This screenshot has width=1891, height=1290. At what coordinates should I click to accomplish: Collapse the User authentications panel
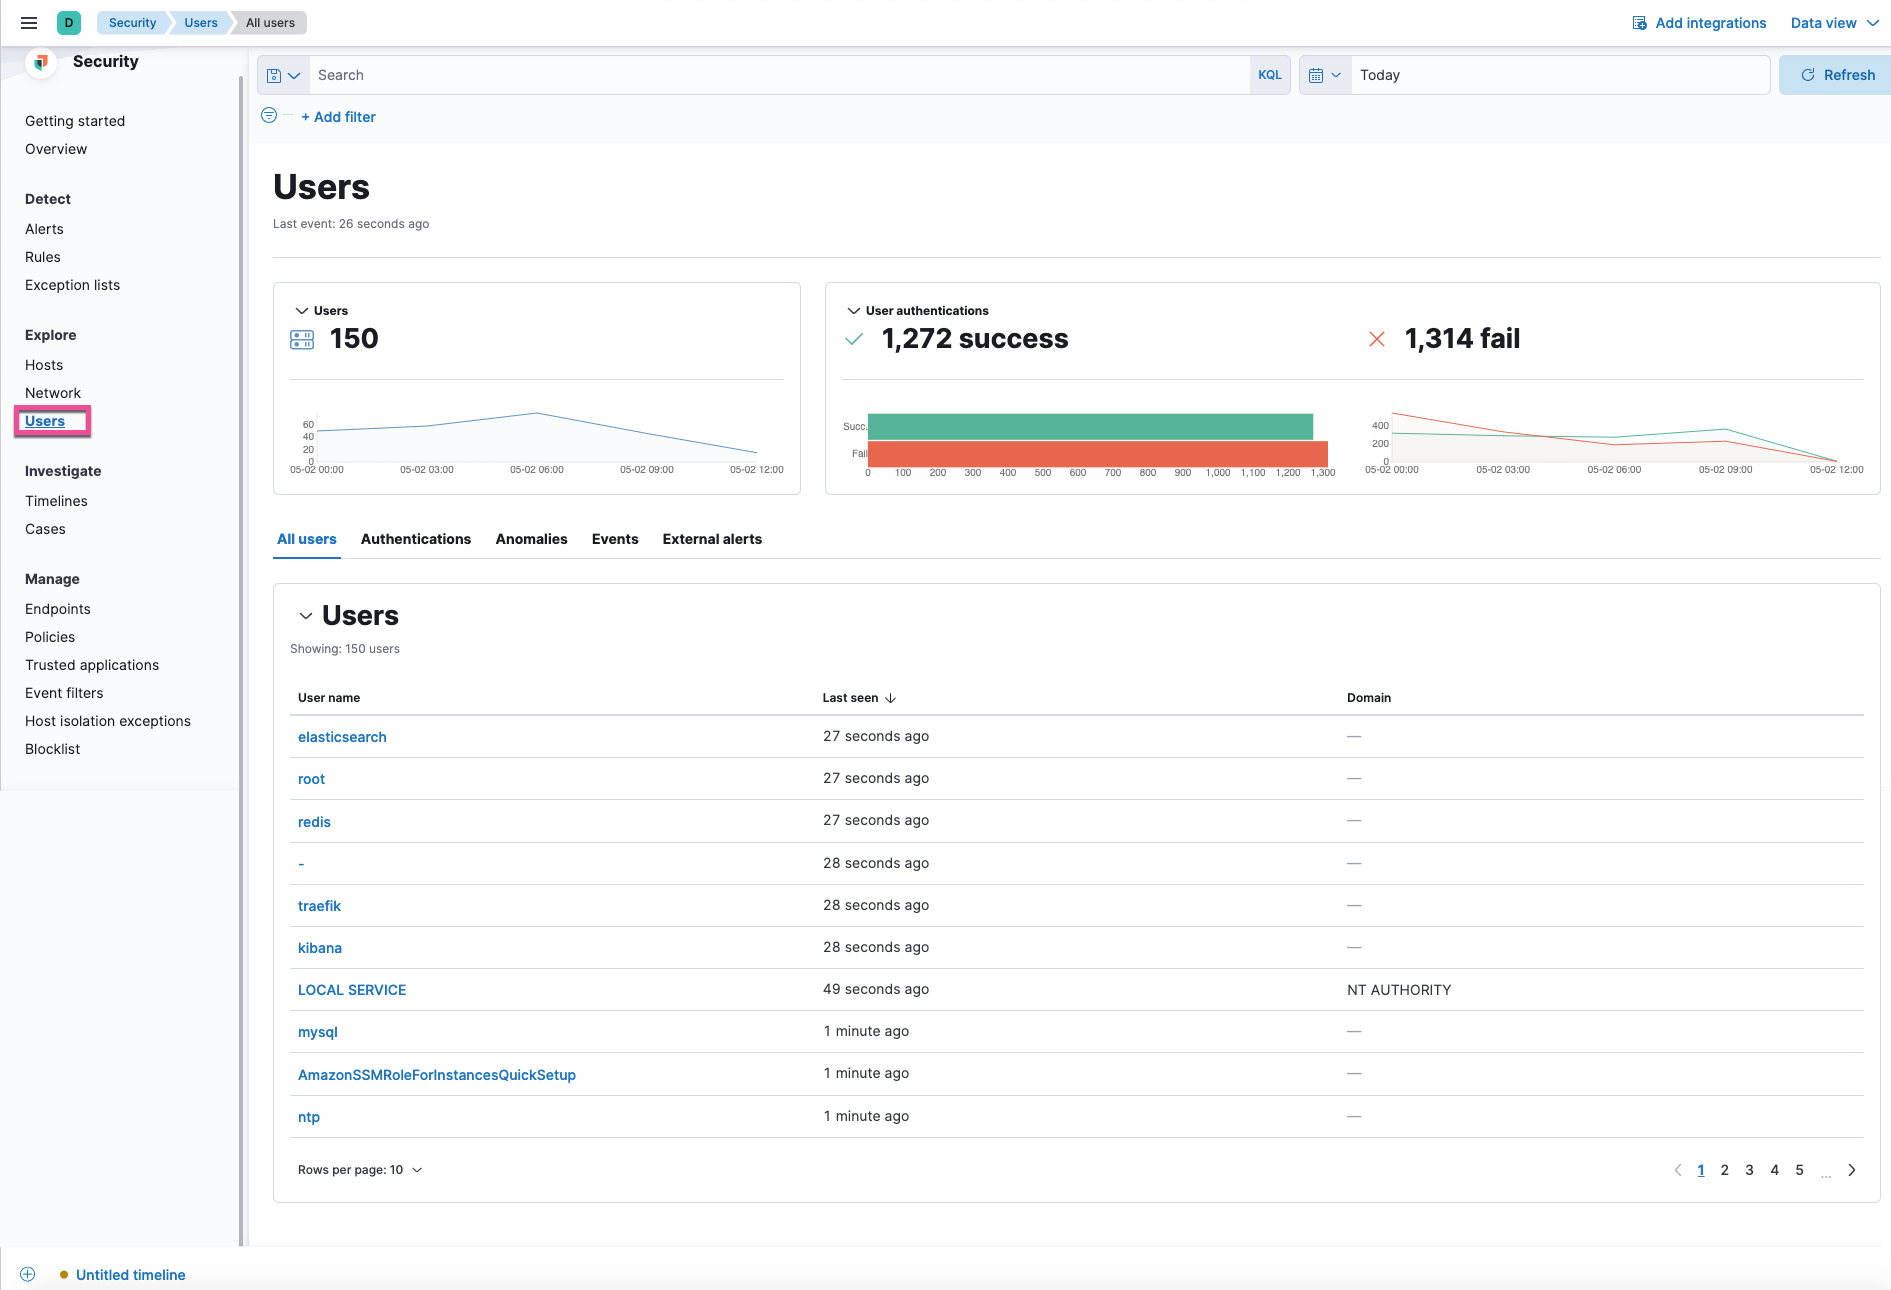click(853, 310)
